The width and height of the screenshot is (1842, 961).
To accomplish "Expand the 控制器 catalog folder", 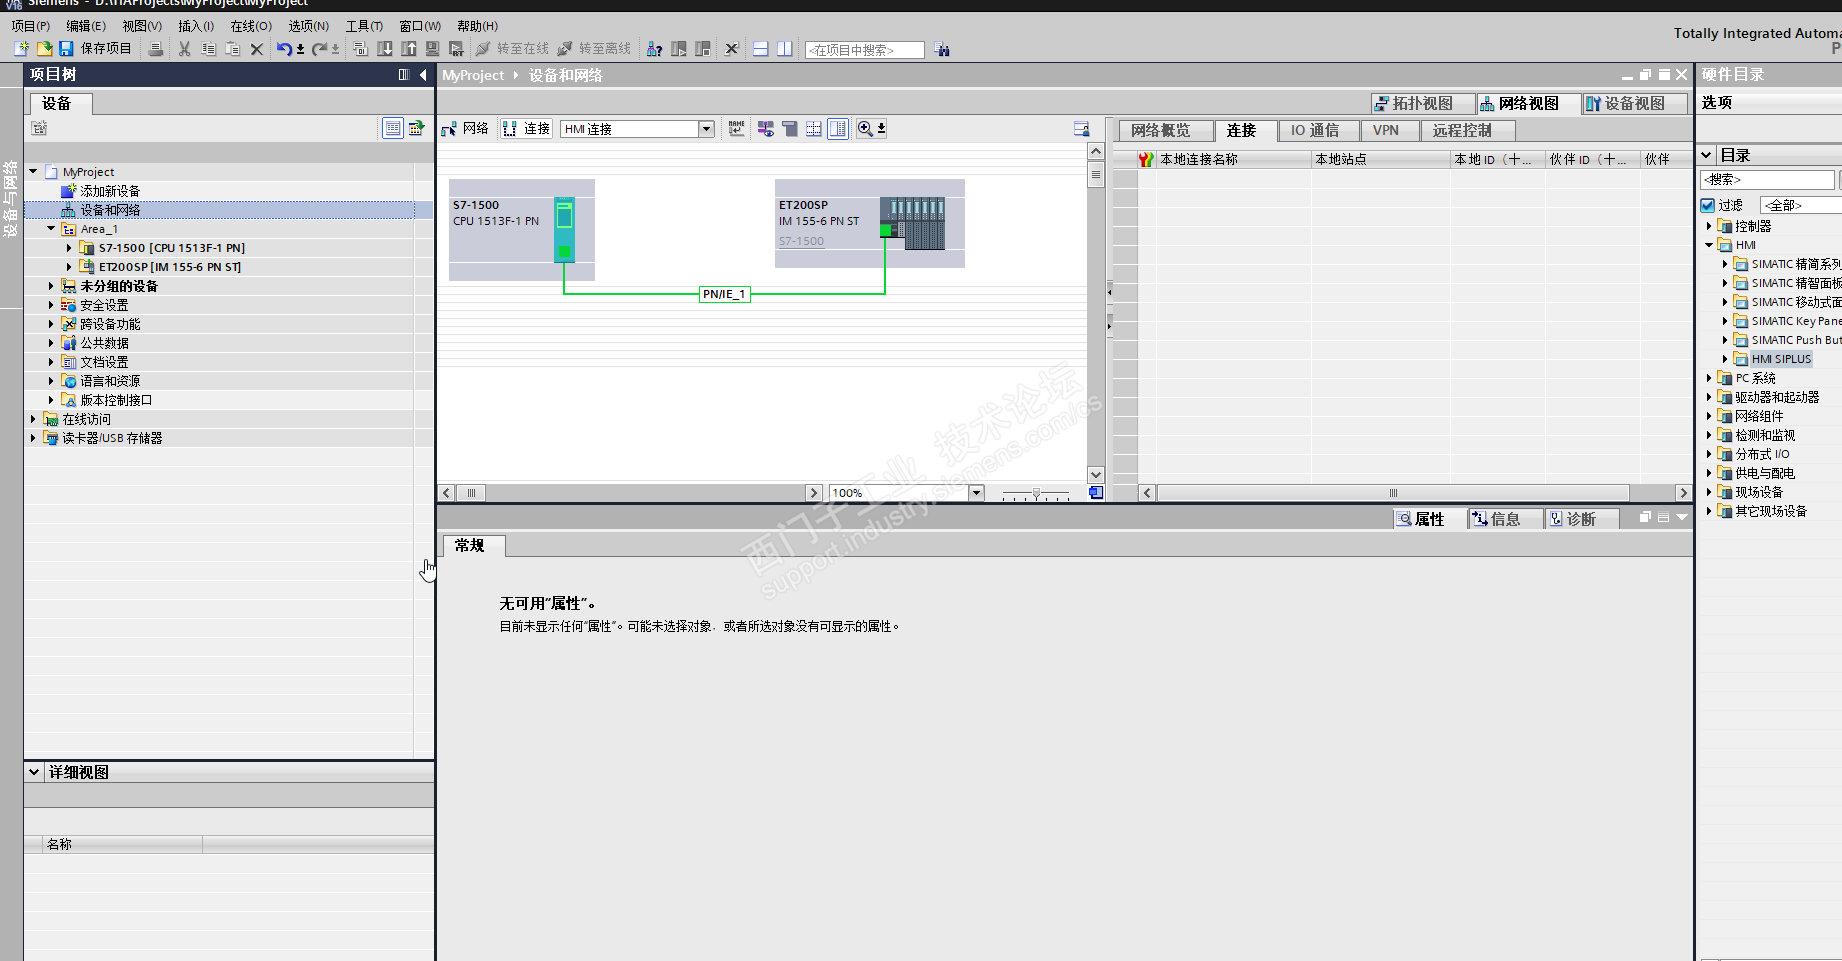I will coord(1709,226).
